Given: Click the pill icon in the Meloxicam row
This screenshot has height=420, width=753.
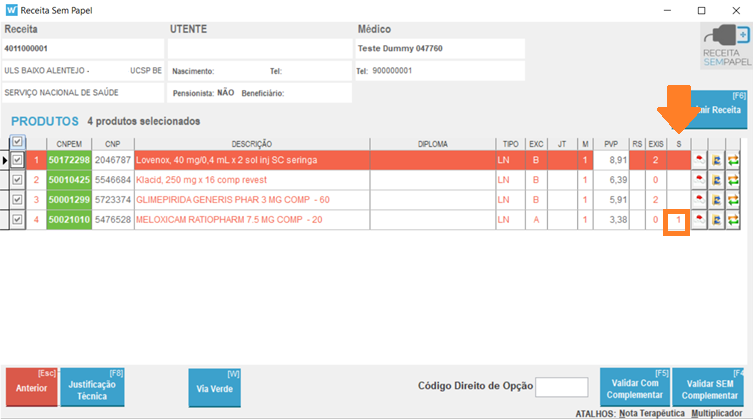Looking at the screenshot, I should tap(699, 220).
